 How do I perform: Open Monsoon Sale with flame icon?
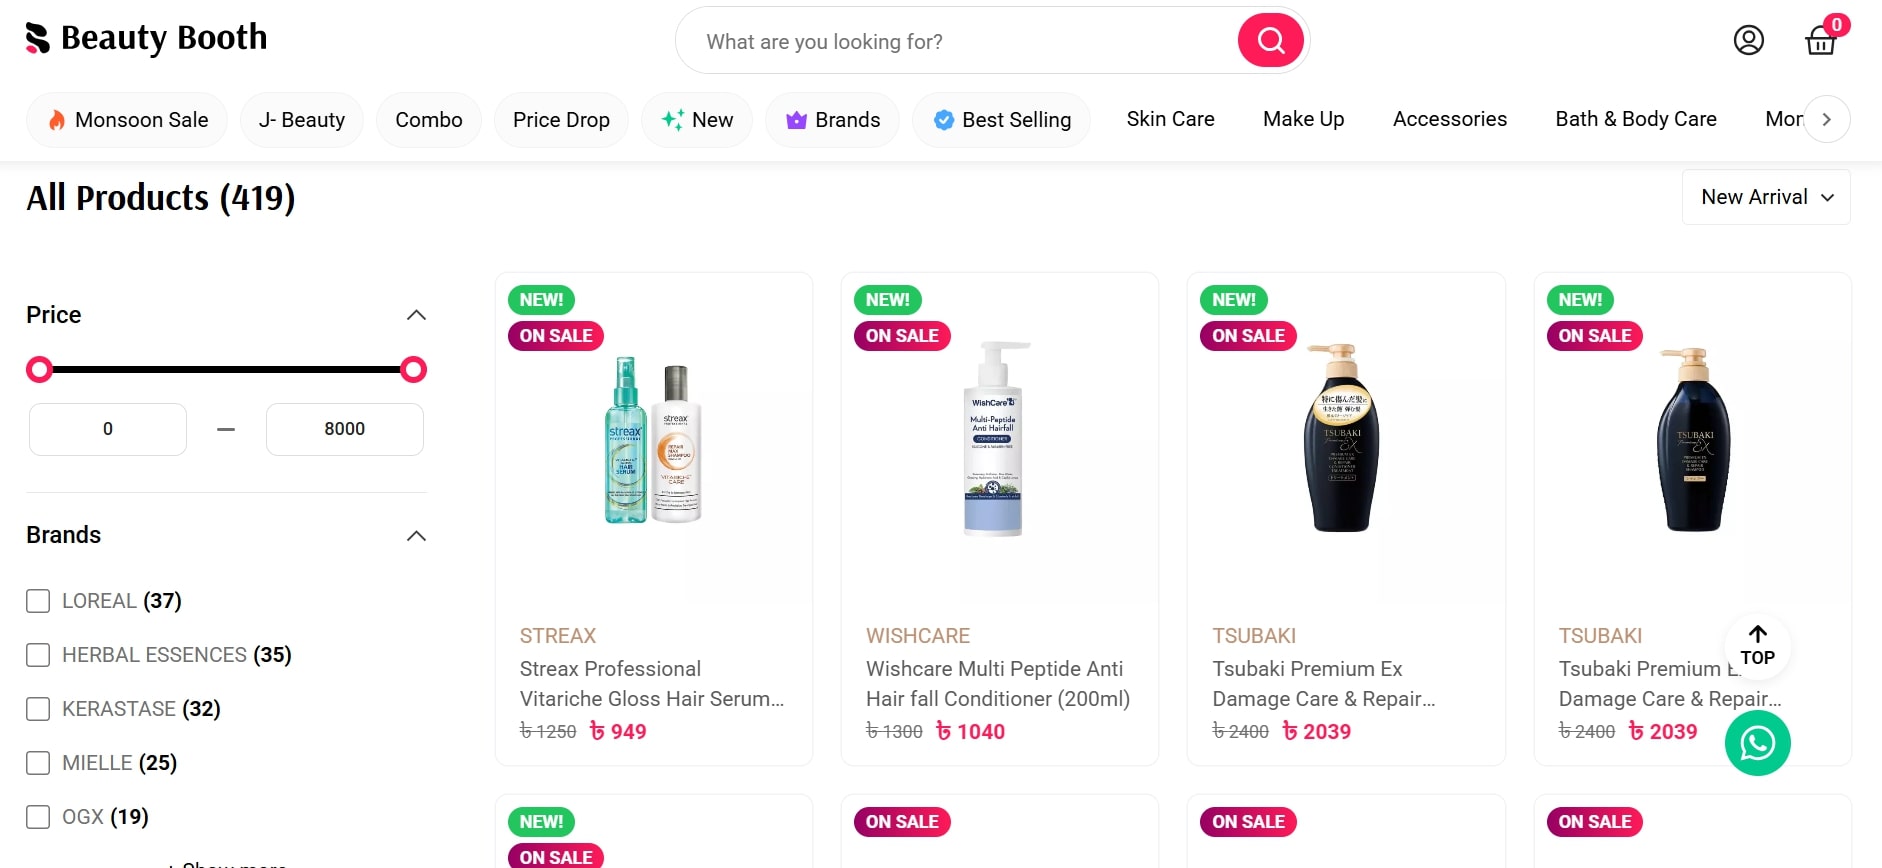pos(127,120)
